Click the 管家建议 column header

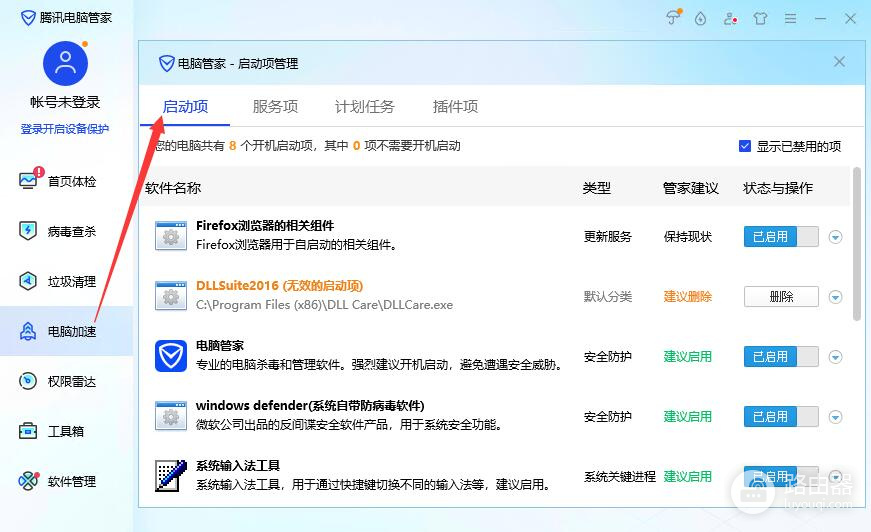pyautogui.click(x=690, y=188)
